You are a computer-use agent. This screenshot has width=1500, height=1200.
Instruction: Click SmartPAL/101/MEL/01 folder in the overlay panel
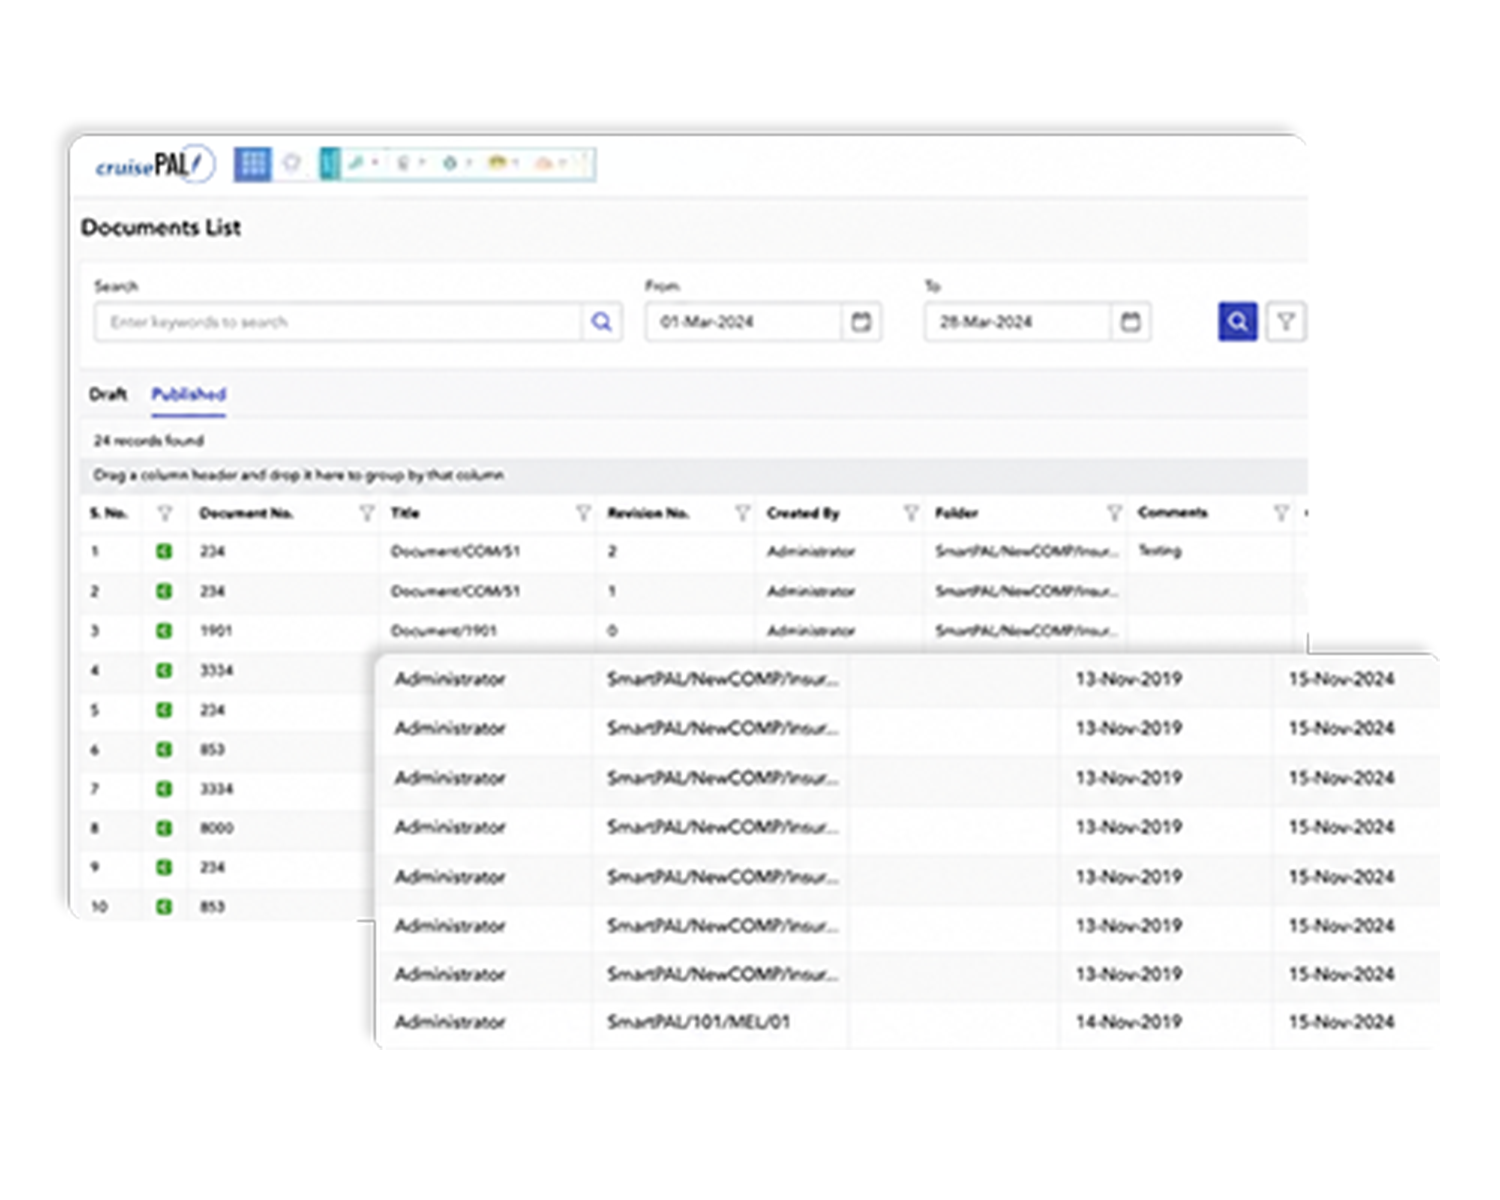click(698, 1022)
